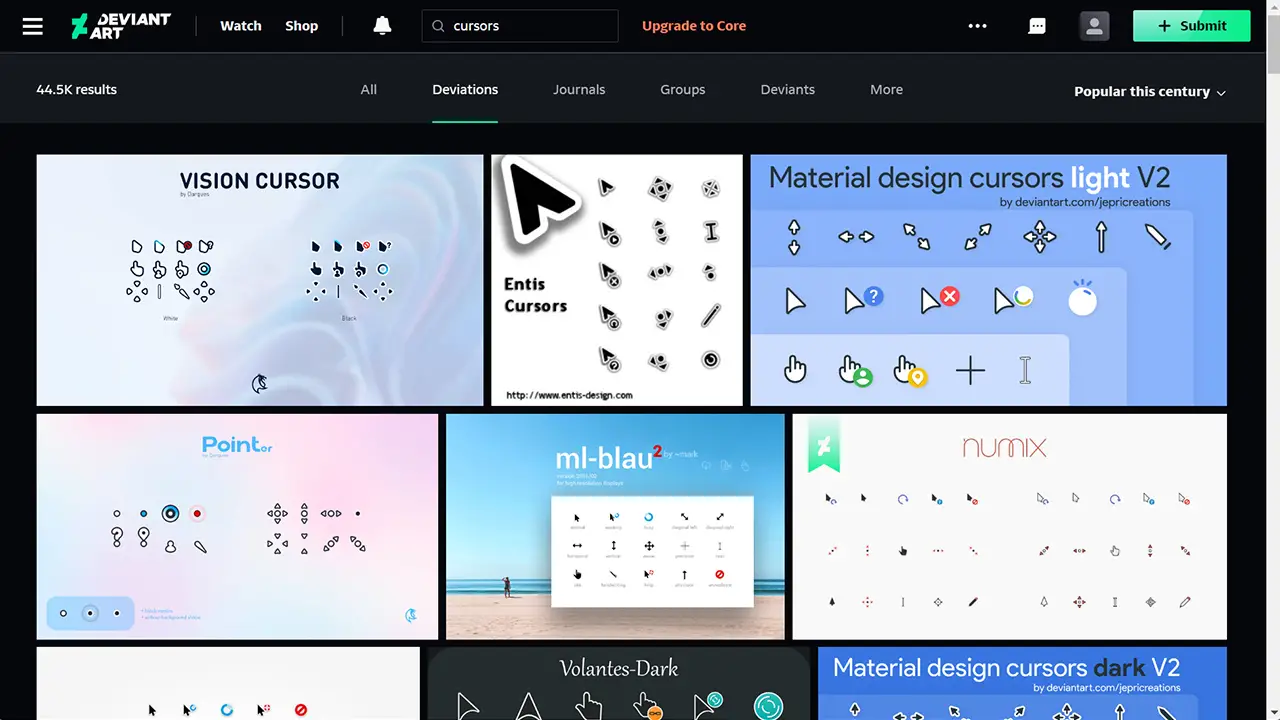Go to the DeviantArt home logo
Screen dimensions: 1280x720
click(121, 26)
